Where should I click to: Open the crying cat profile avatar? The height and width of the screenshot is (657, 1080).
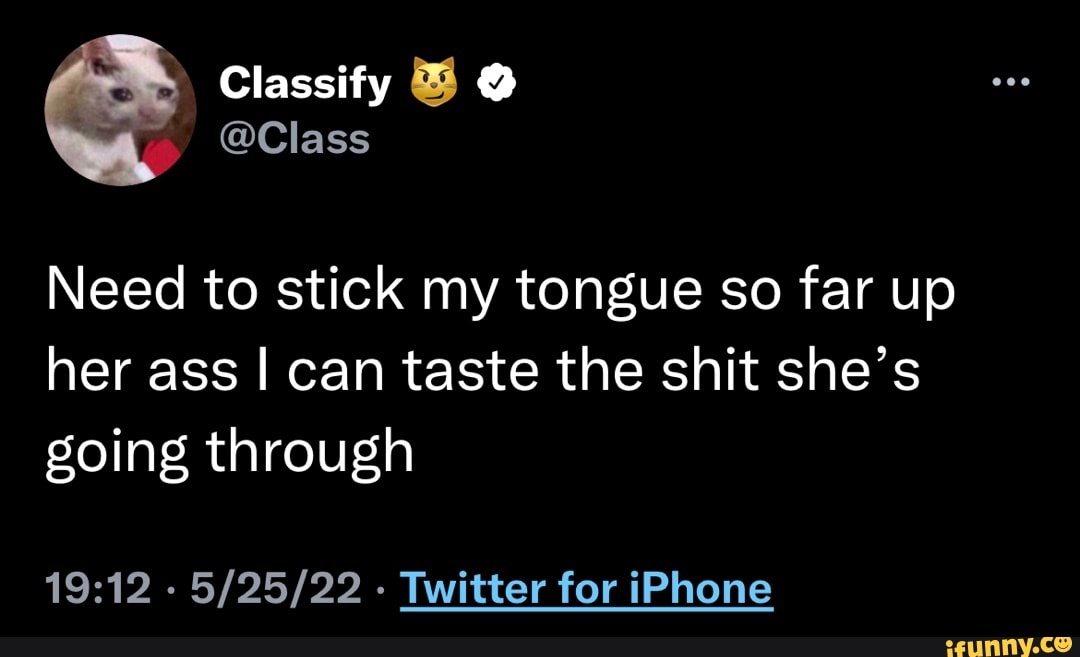(x=121, y=111)
